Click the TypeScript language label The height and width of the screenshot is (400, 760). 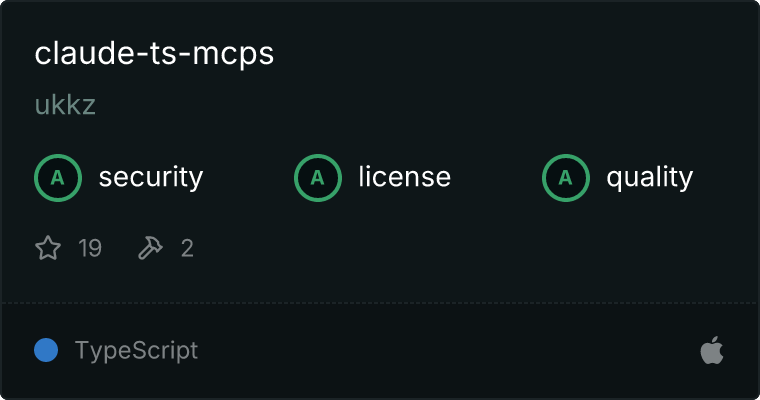(136, 351)
